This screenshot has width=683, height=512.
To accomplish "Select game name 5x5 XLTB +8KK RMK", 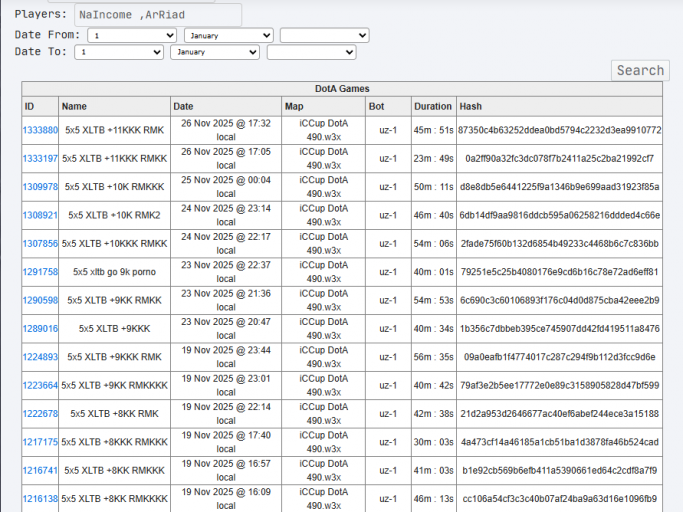I will click(x=115, y=414).
